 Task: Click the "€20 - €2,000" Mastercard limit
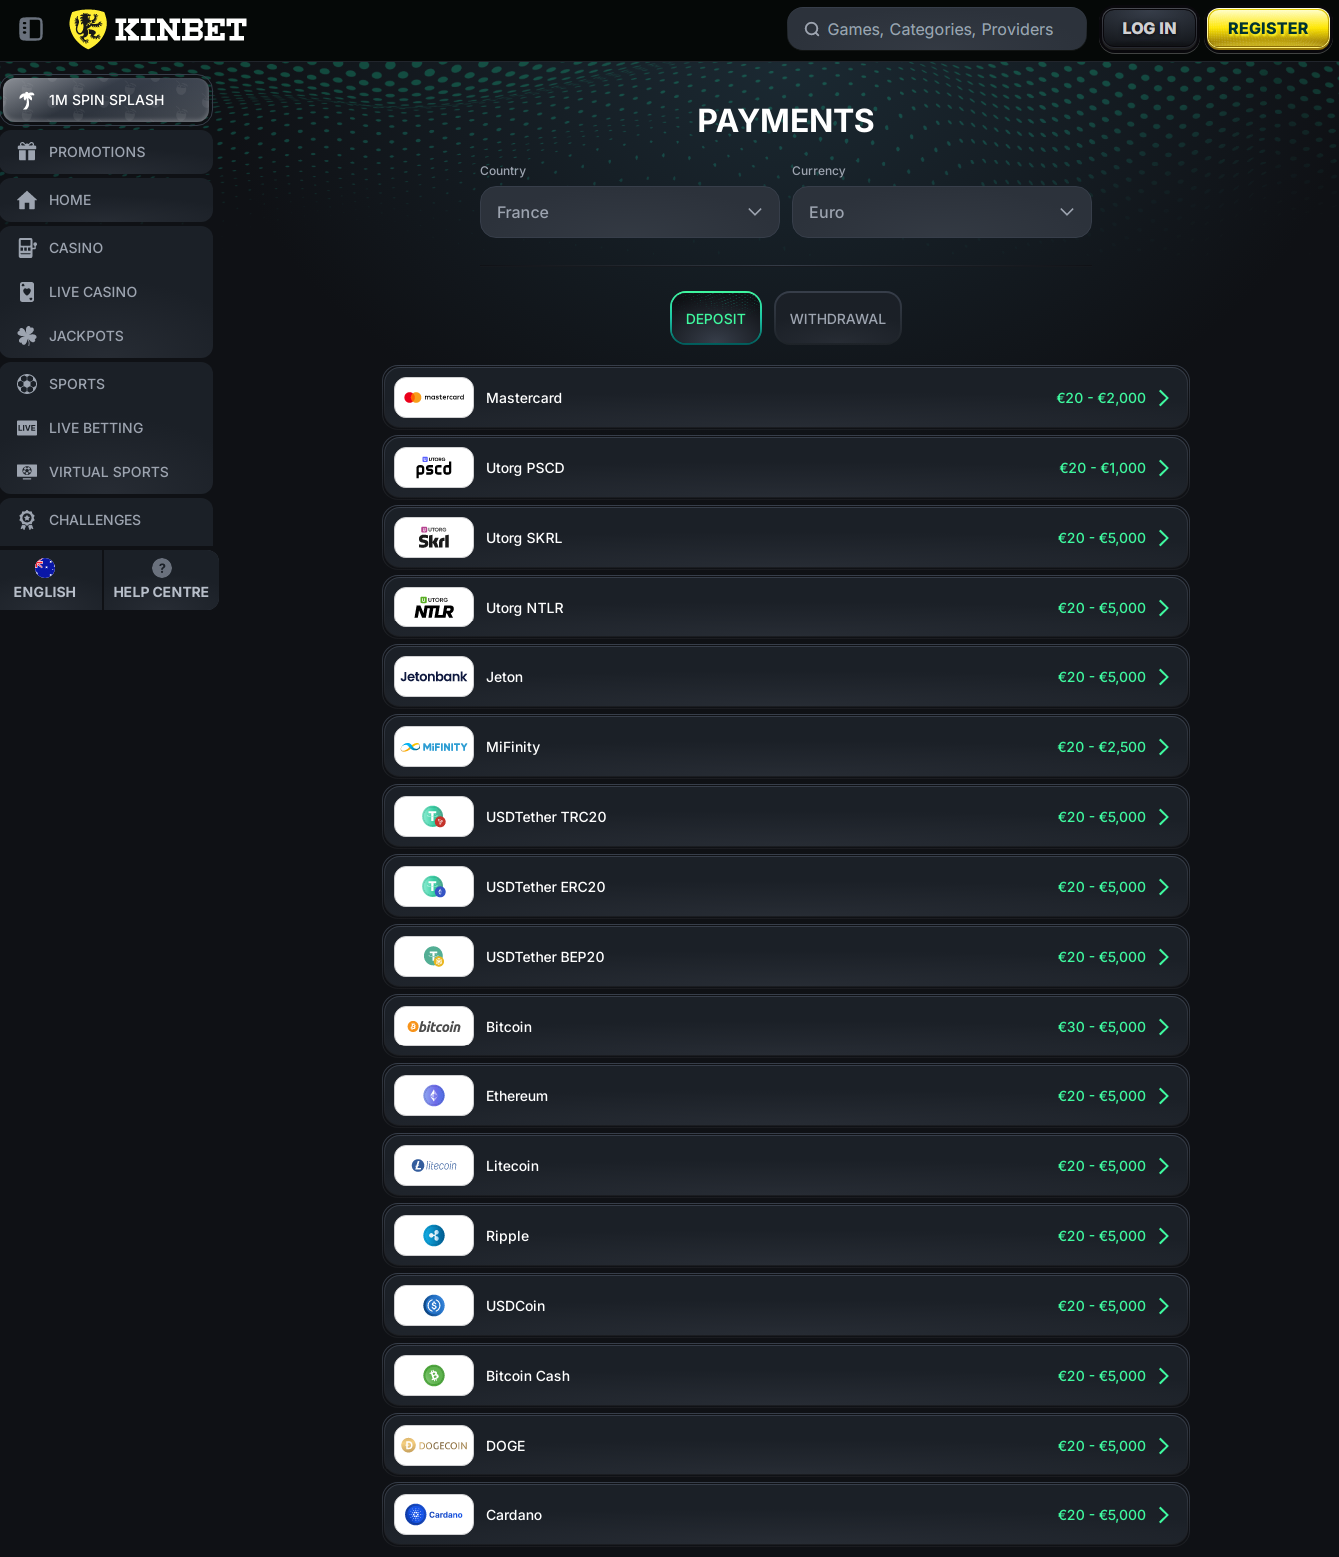[1101, 398]
